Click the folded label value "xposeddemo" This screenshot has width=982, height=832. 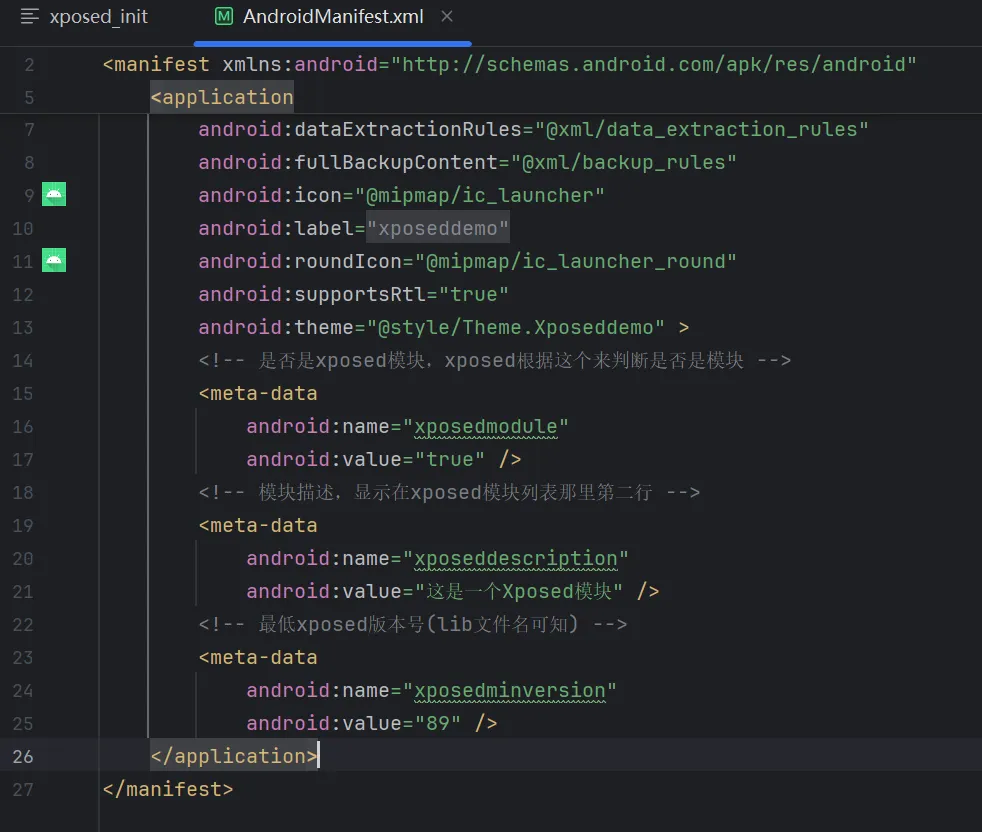(438, 228)
